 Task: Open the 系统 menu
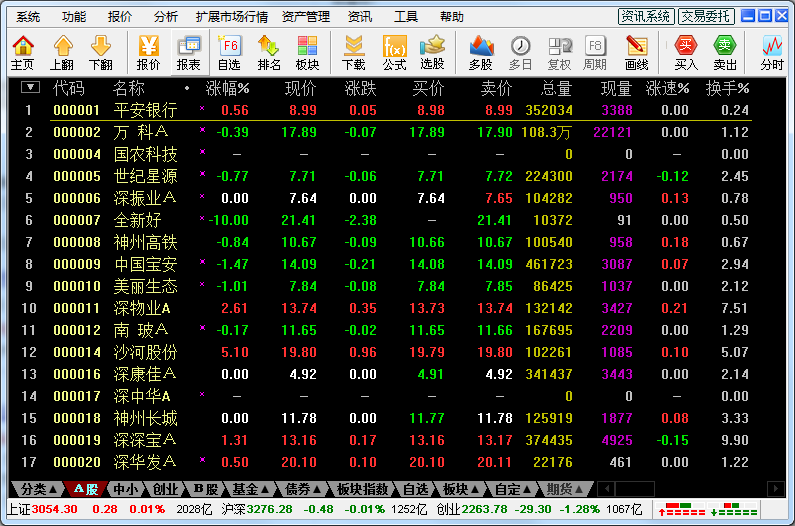[28, 17]
